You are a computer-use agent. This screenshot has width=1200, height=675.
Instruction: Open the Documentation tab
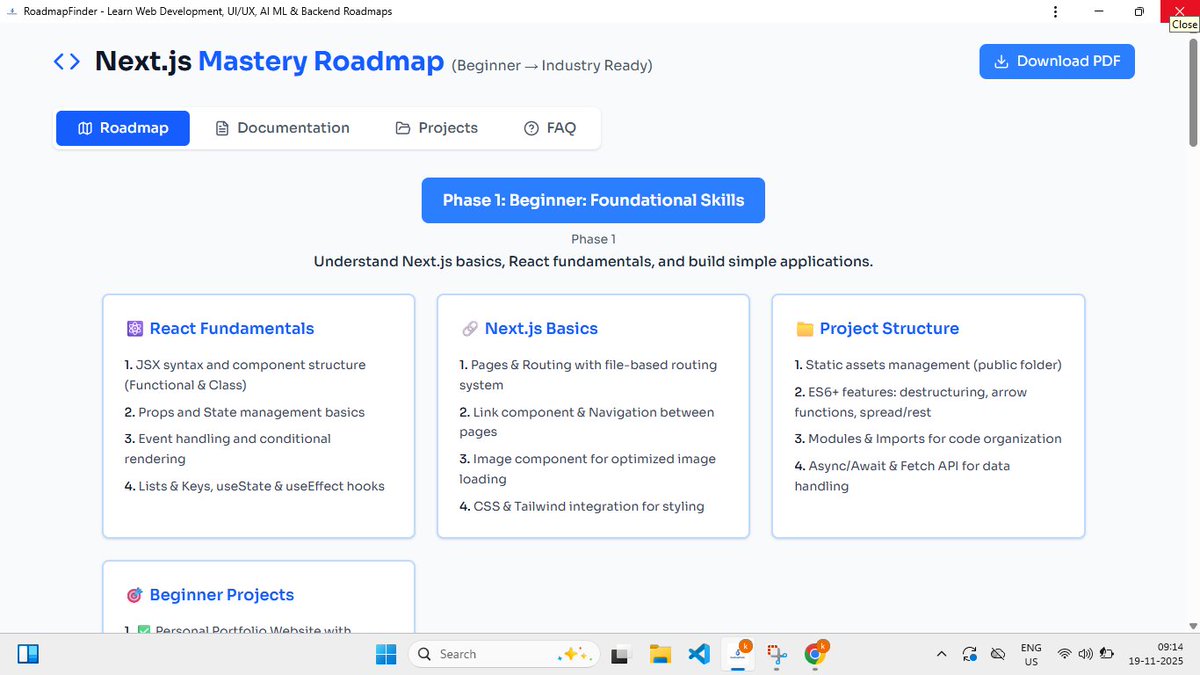[283, 128]
